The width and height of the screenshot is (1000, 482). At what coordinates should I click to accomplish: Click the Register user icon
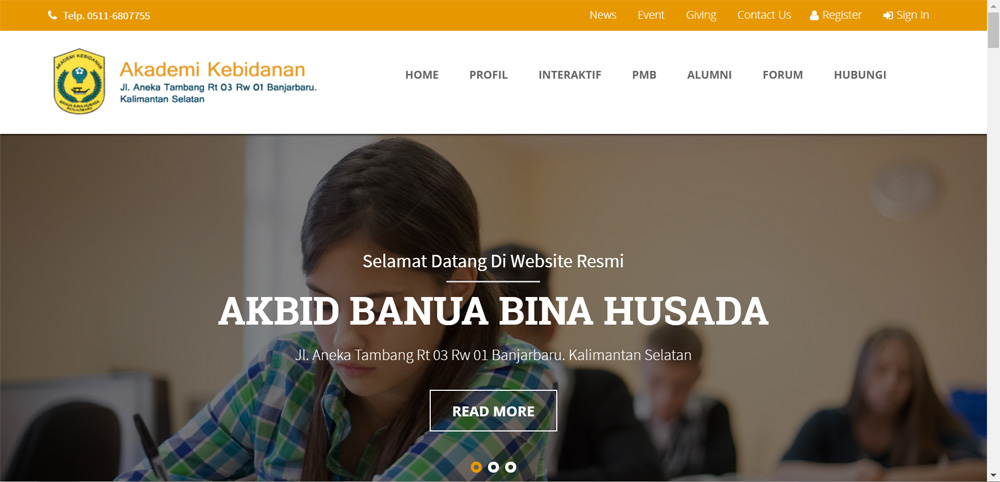coord(814,15)
